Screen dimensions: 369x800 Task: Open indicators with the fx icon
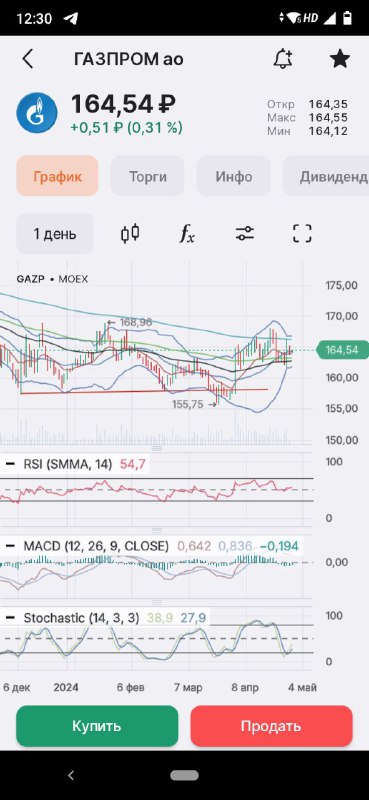[187, 234]
